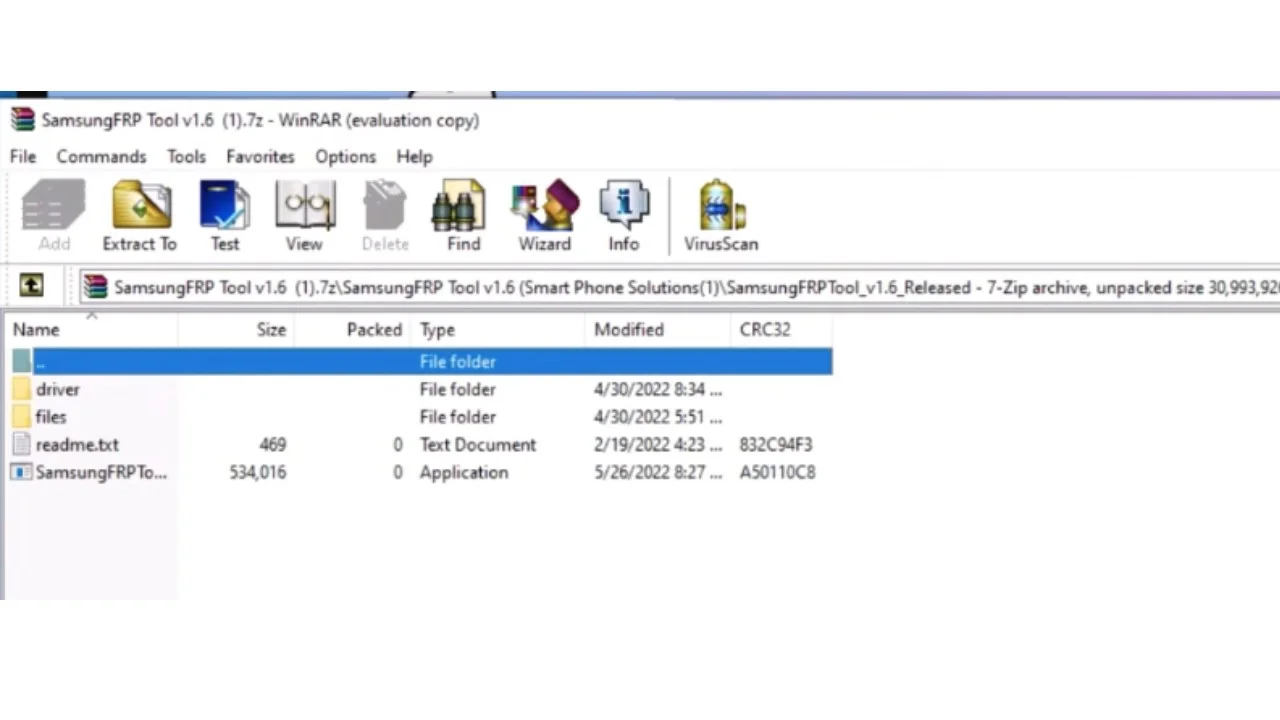Click 'File folder' type in driver row
The height and width of the screenshot is (720, 1280).
[x=458, y=389]
